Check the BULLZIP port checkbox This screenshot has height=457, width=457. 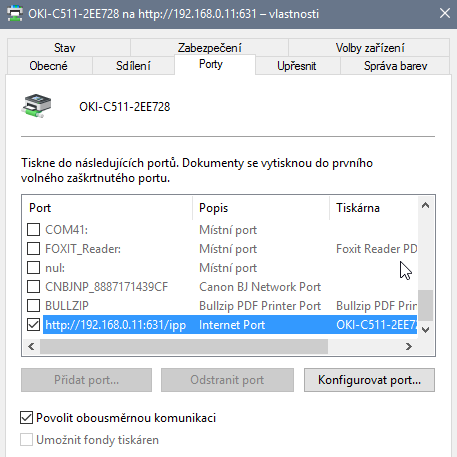point(33,306)
